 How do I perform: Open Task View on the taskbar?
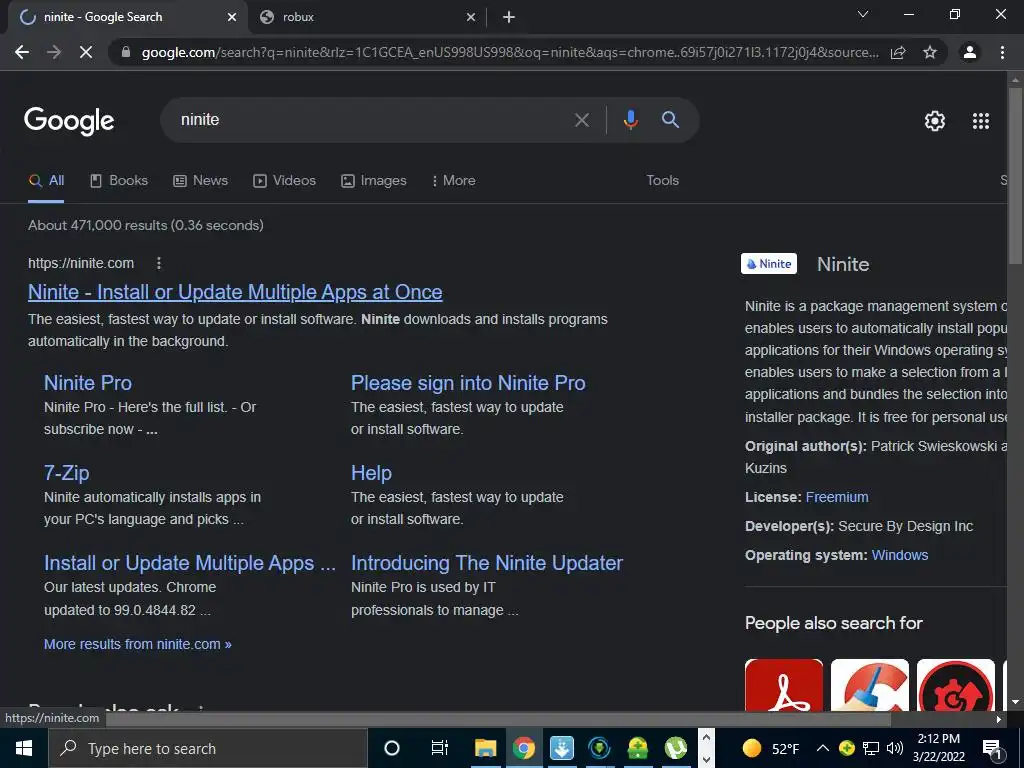(440, 748)
